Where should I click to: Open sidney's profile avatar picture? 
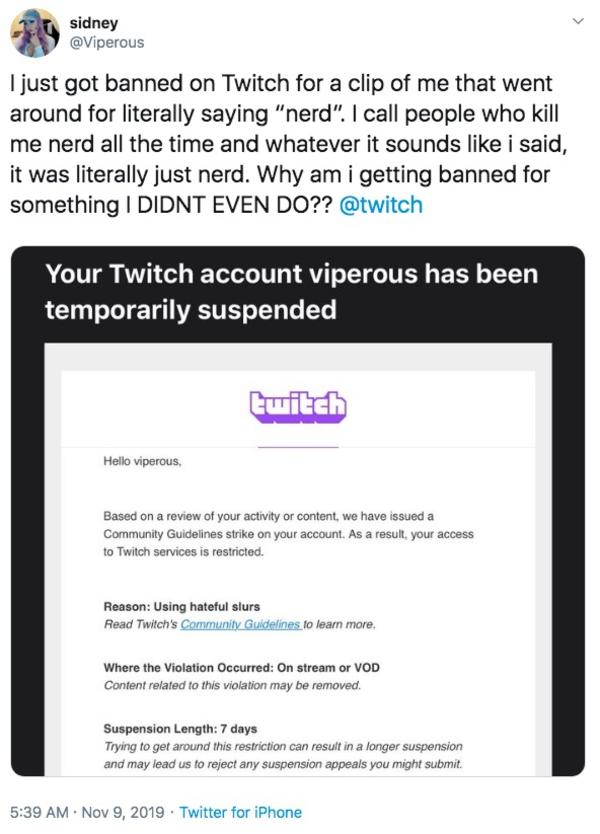pyautogui.click(x=35, y=33)
